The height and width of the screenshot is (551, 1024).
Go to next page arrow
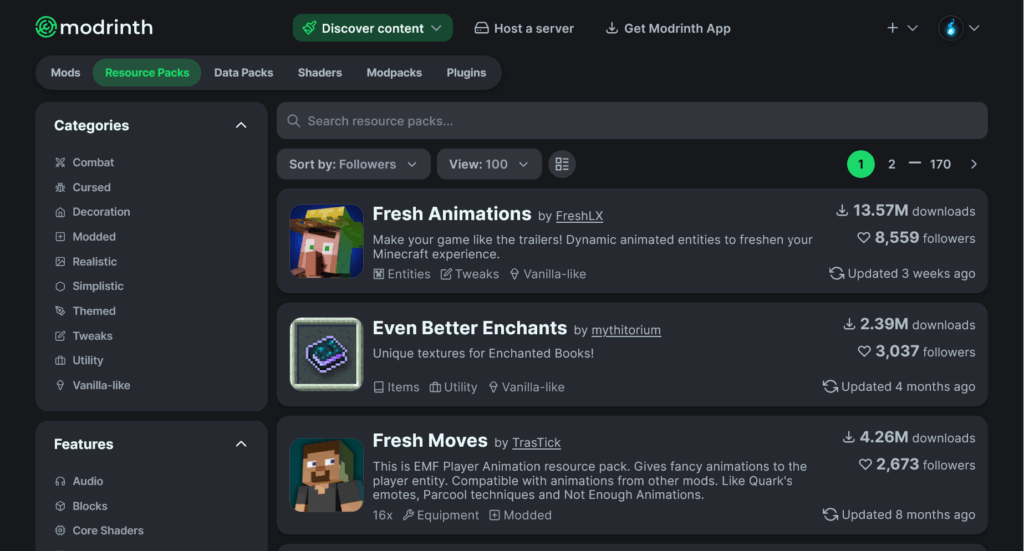pos(974,164)
